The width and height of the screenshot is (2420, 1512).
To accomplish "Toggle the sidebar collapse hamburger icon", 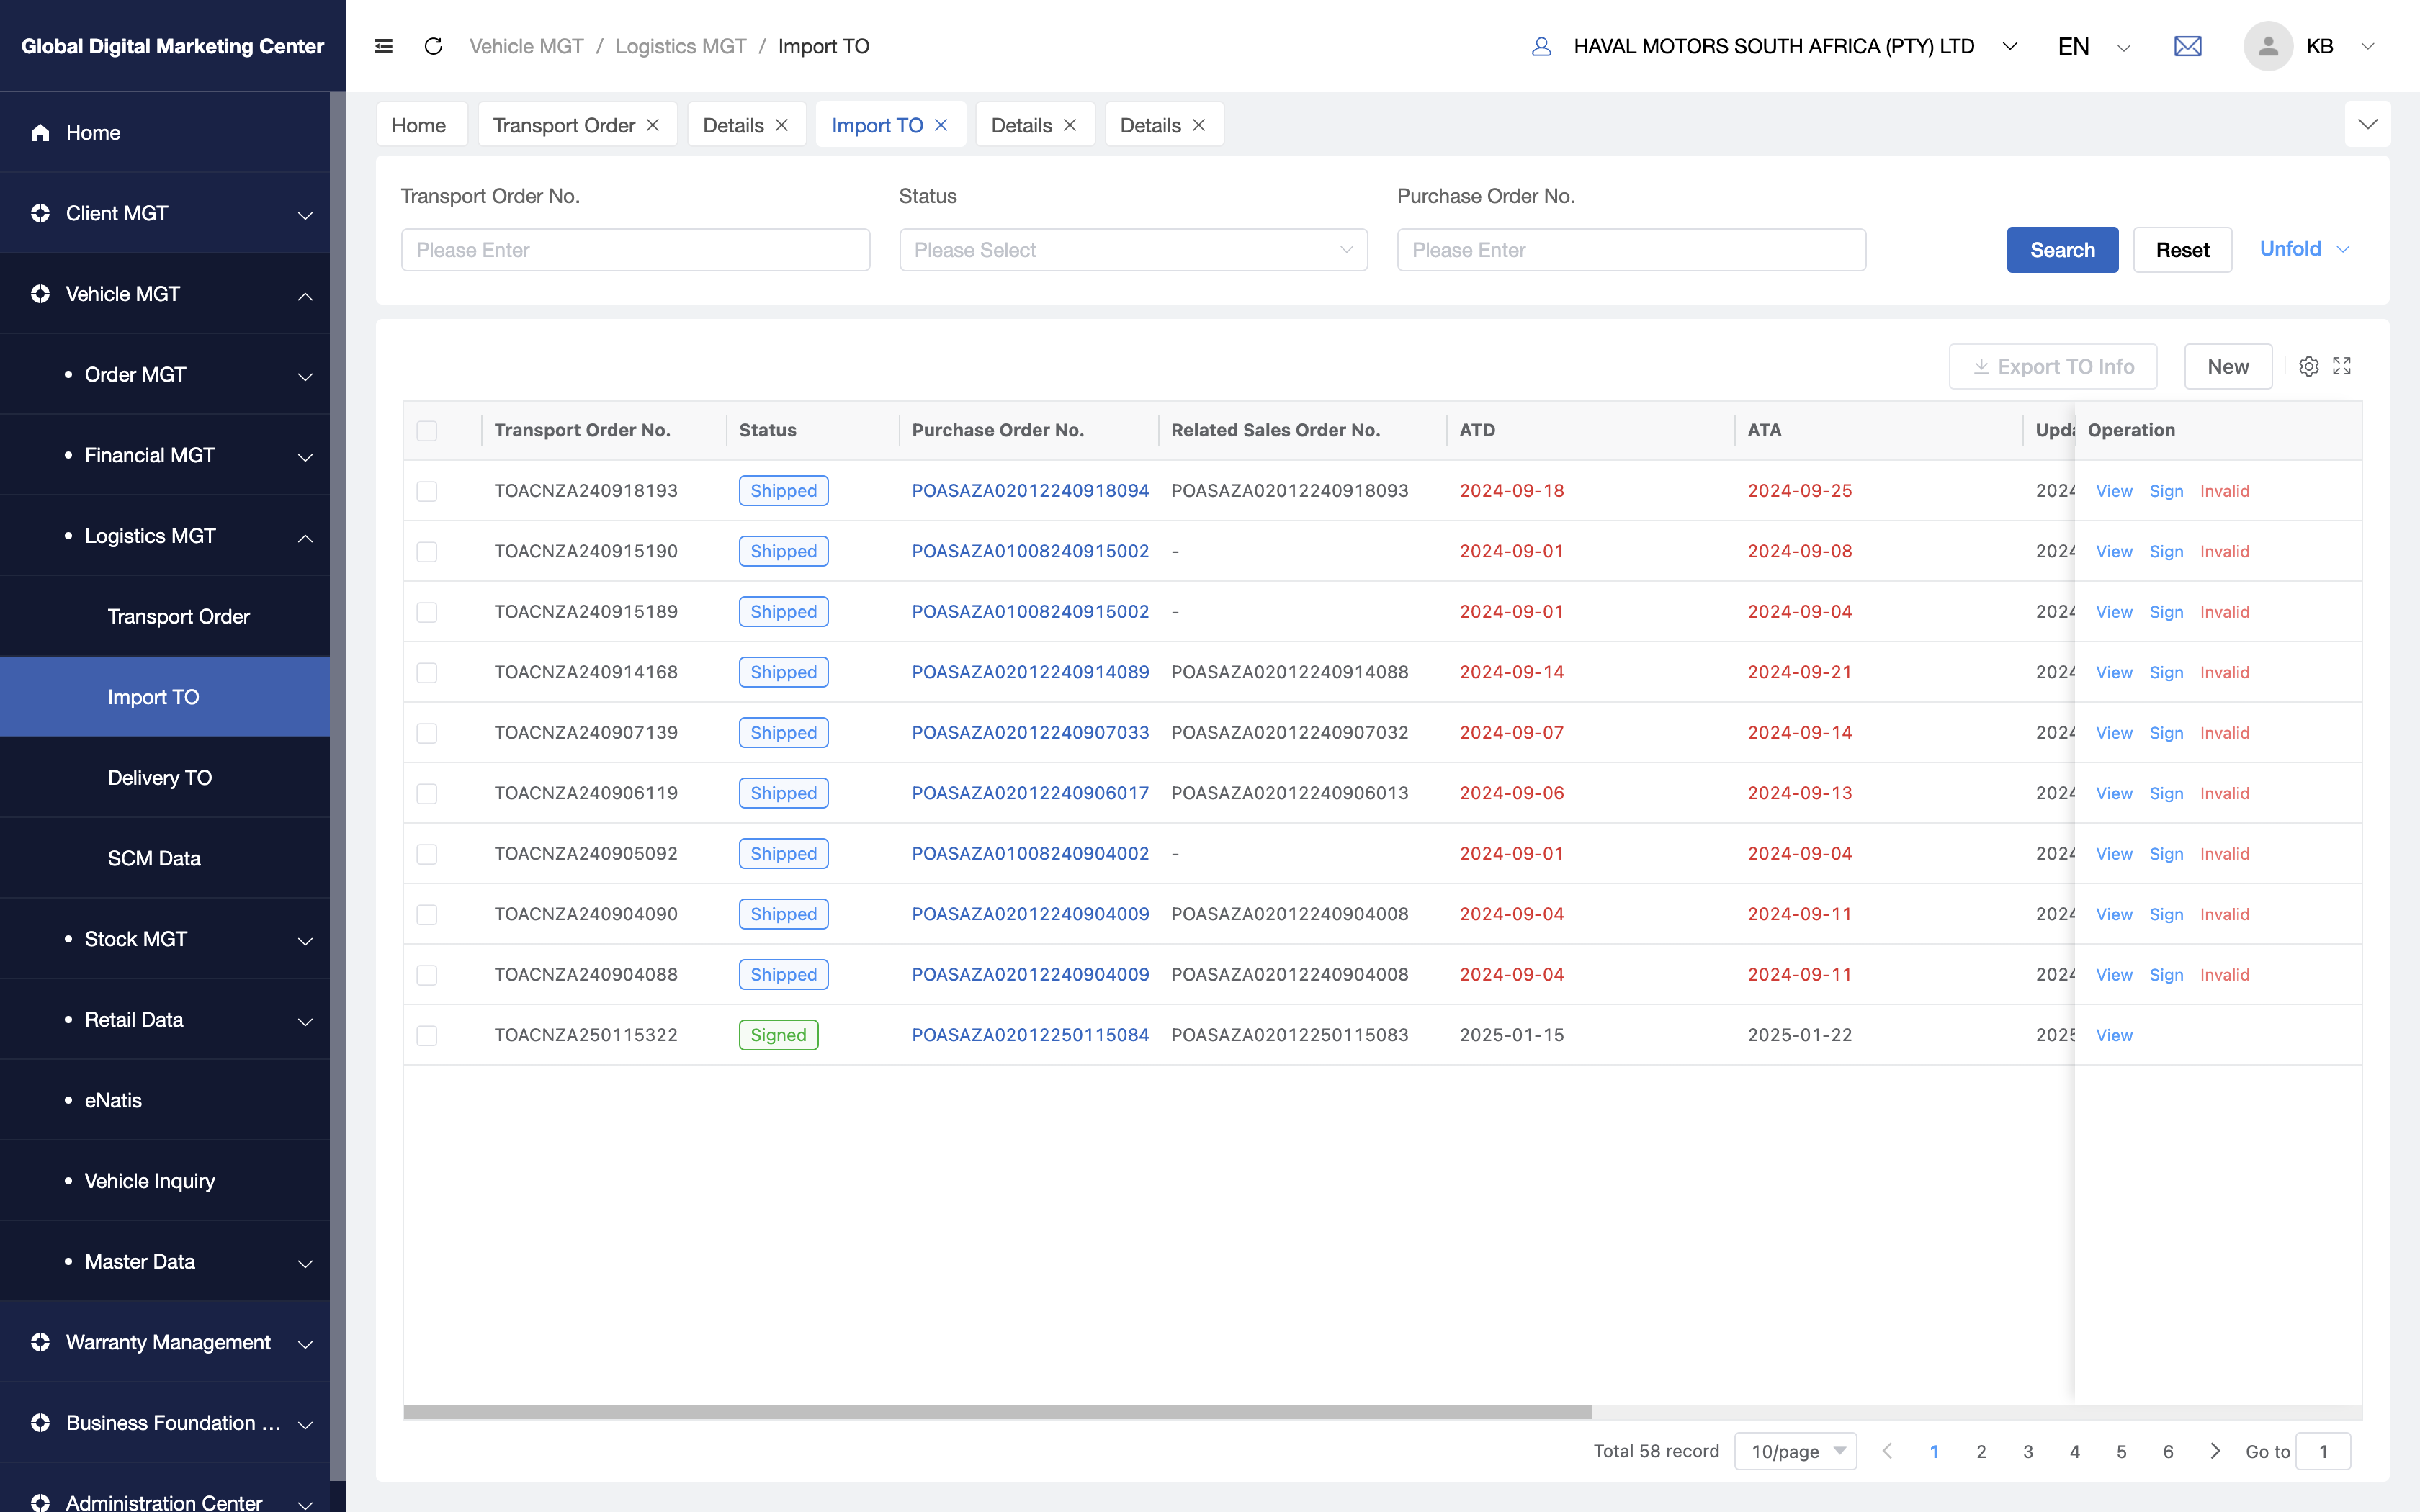I will coord(384,46).
